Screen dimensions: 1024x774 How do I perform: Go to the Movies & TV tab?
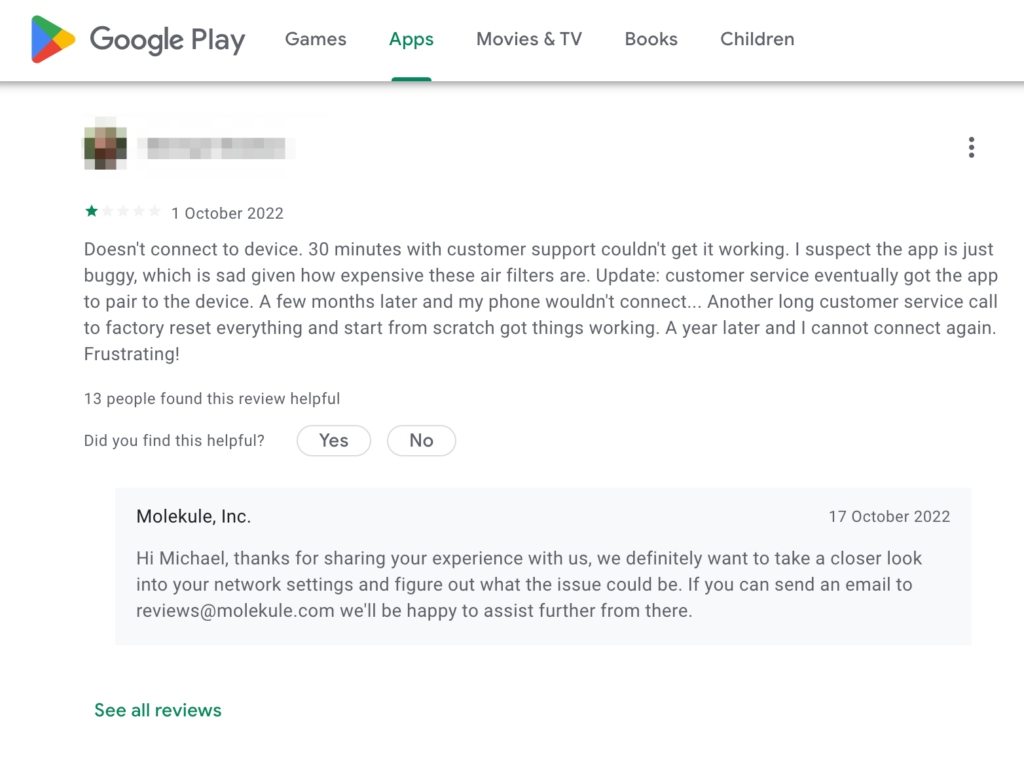tap(529, 39)
